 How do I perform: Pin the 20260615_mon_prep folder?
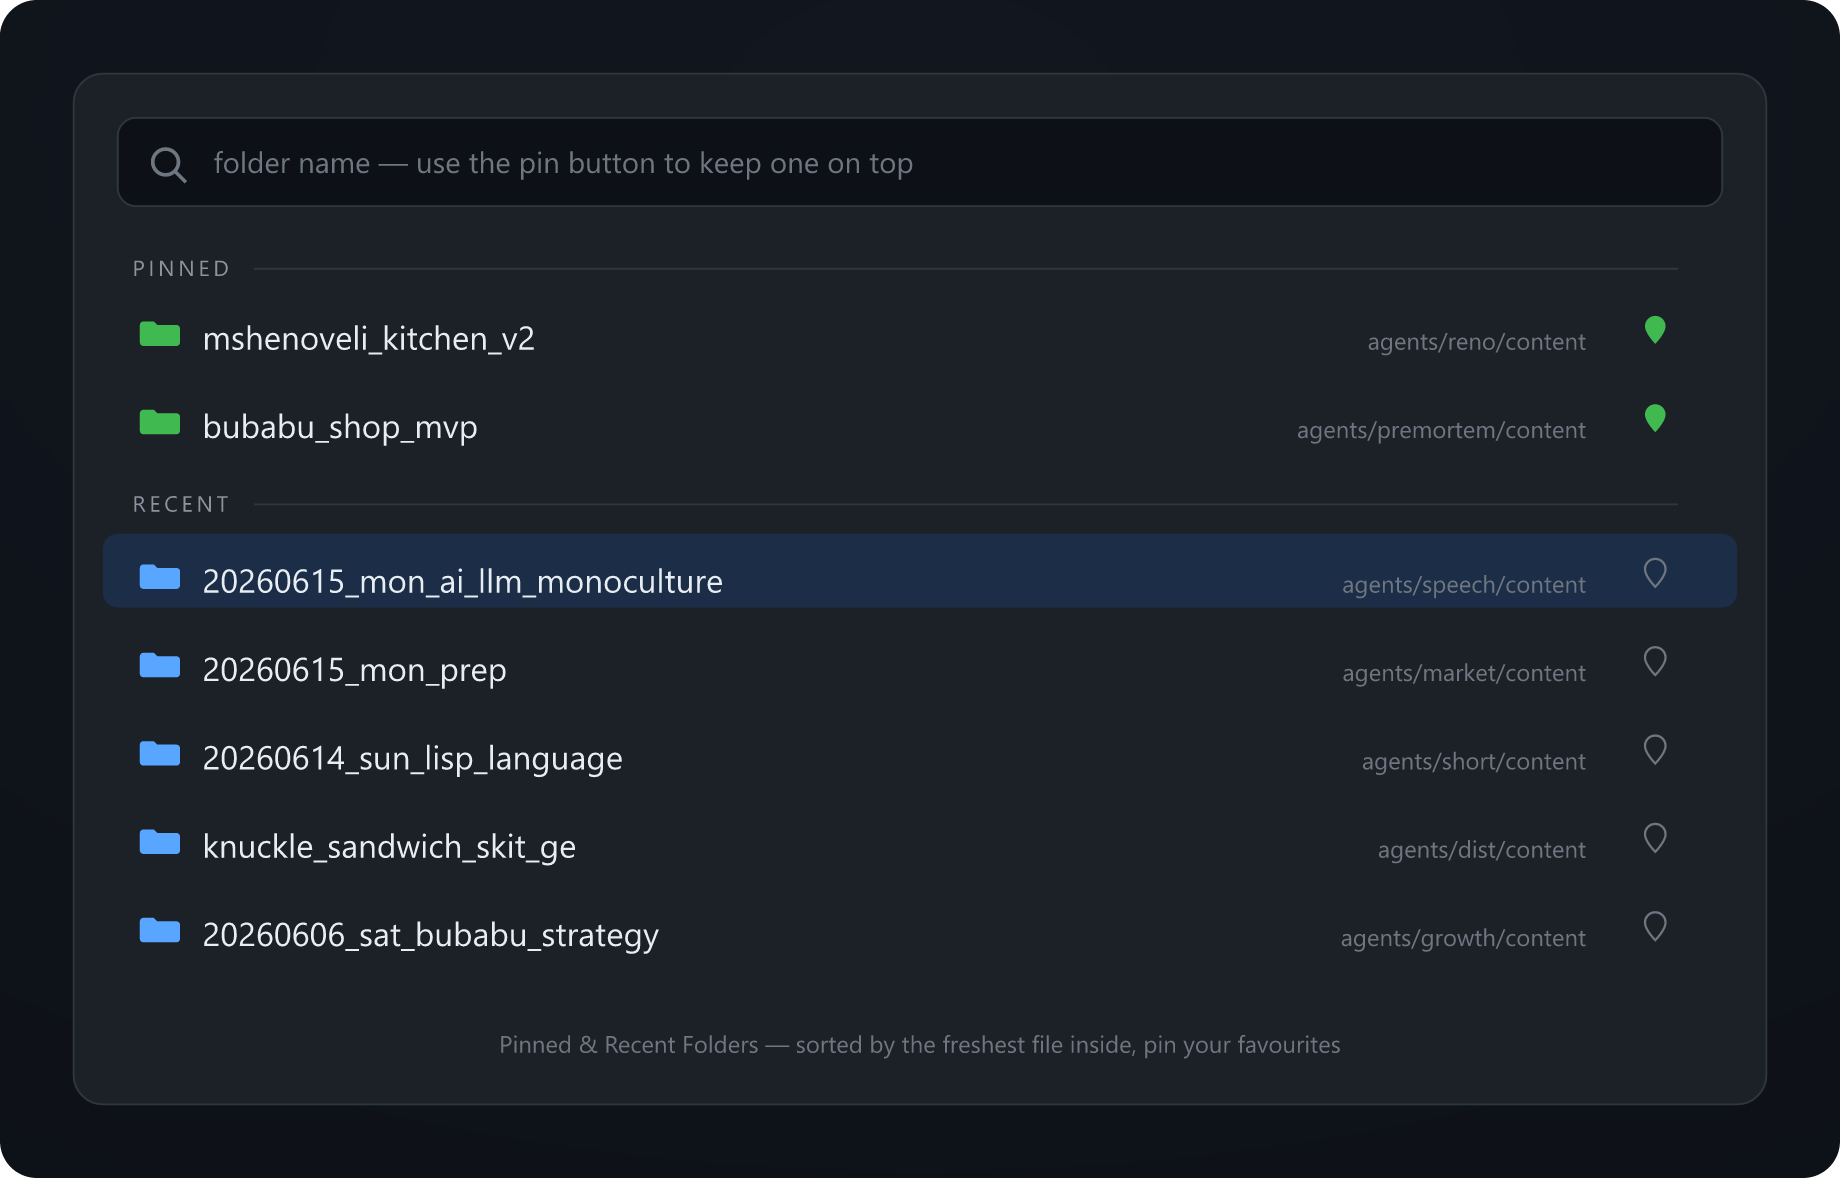pyautogui.click(x=1655, y=661)
